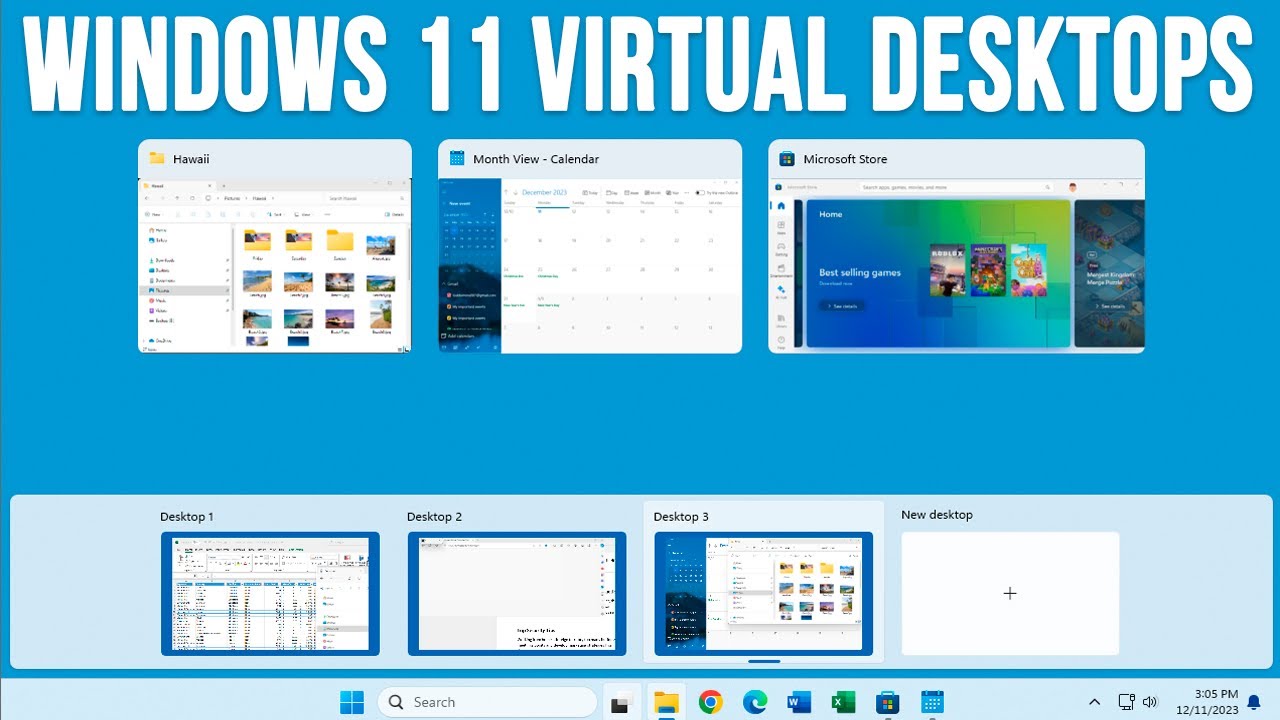Viewport: 1280px width, 720px height.
Task: Open Help in Microsoft Store sidebar
Action: coord(781,342)
